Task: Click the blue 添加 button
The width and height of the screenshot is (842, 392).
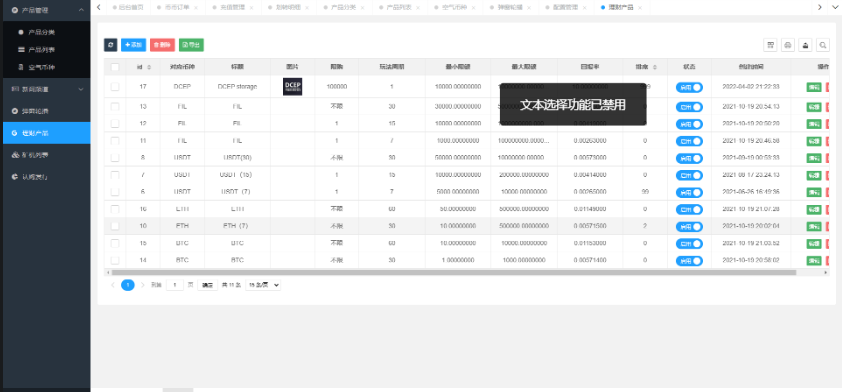Action: point(133,45)
